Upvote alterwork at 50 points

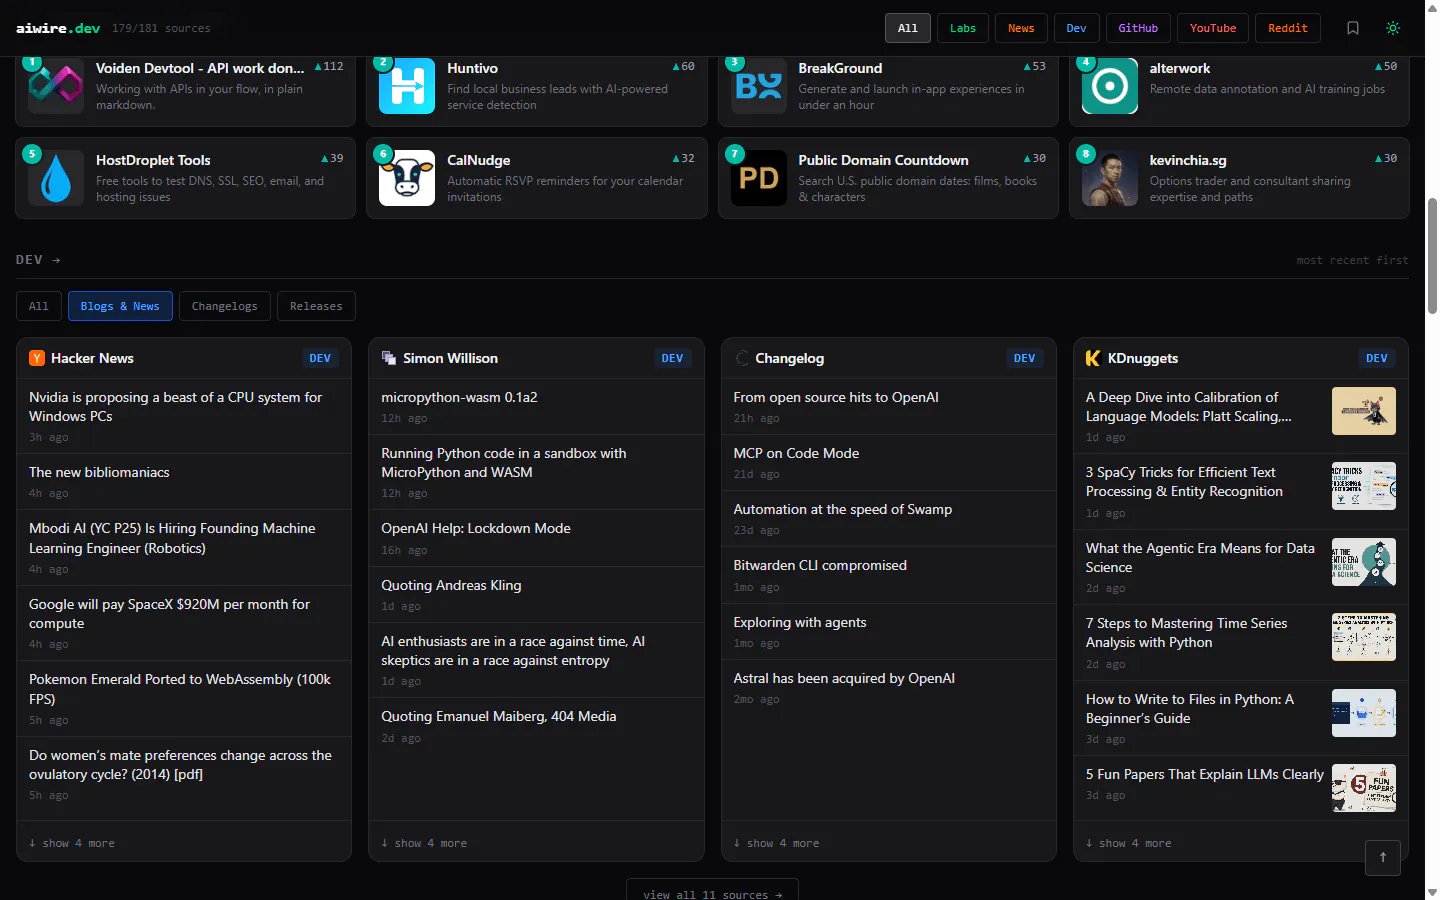(x=1386, y=67)
